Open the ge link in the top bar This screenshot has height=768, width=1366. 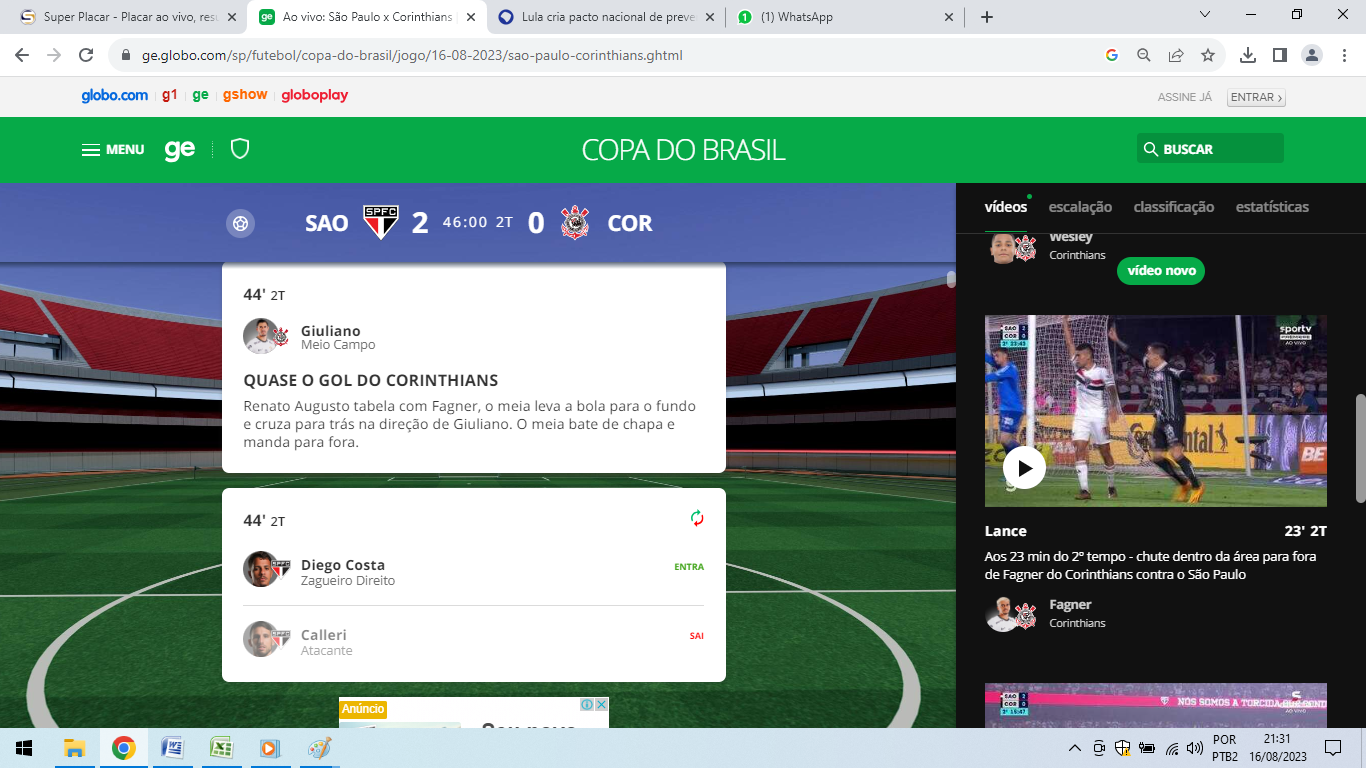pyautogui.click(x=200, y=95)
